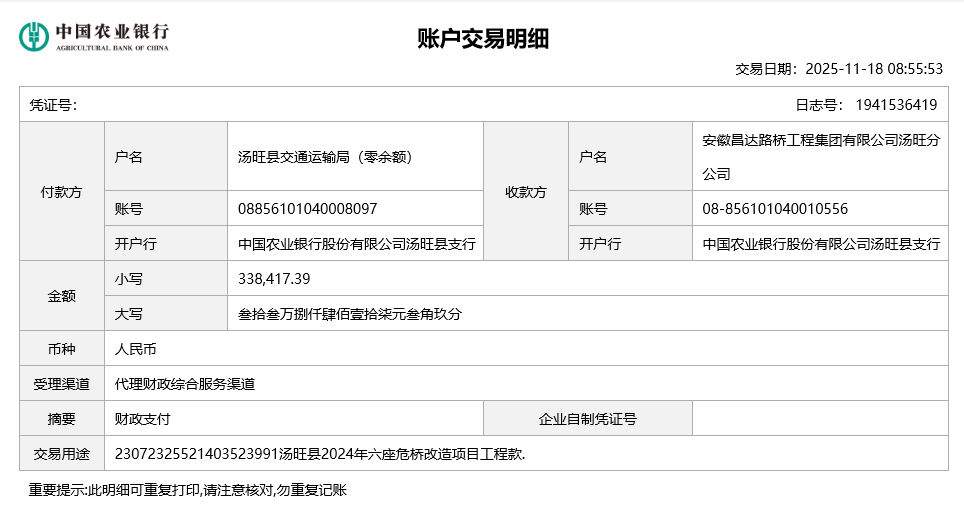
Task: Click the currency value 人民币
Action: pyautogui.click(x=135, y=349)
